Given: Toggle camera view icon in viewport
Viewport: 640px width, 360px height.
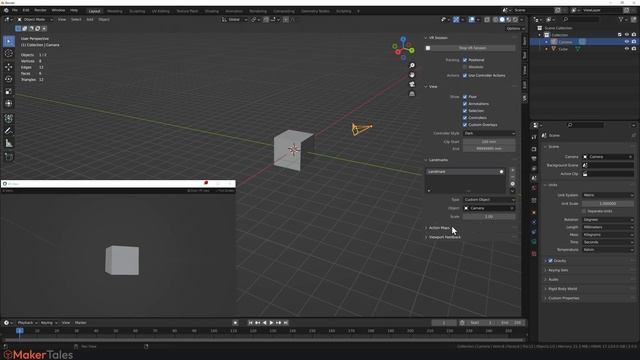Looking at the screenshot, I should 412,84.
